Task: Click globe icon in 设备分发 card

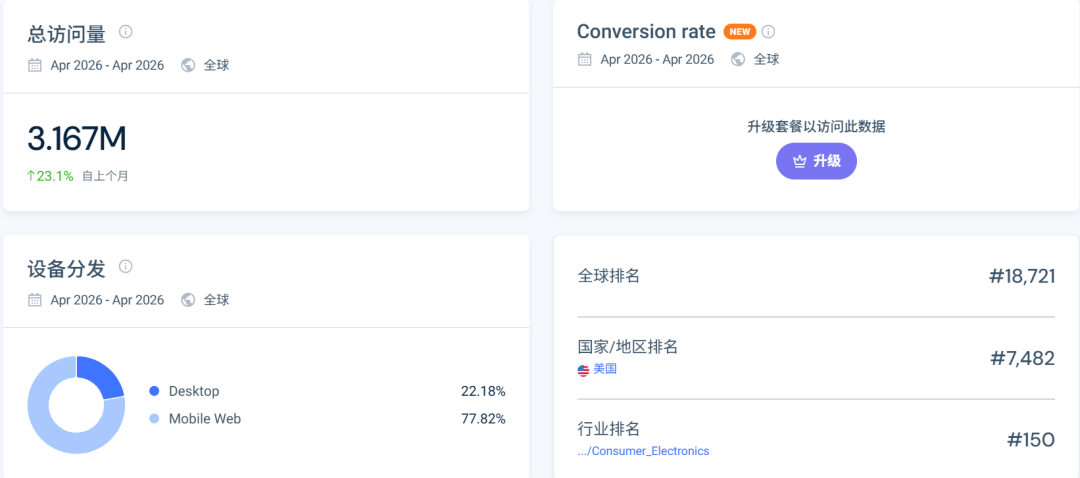Action: [188, 300]
